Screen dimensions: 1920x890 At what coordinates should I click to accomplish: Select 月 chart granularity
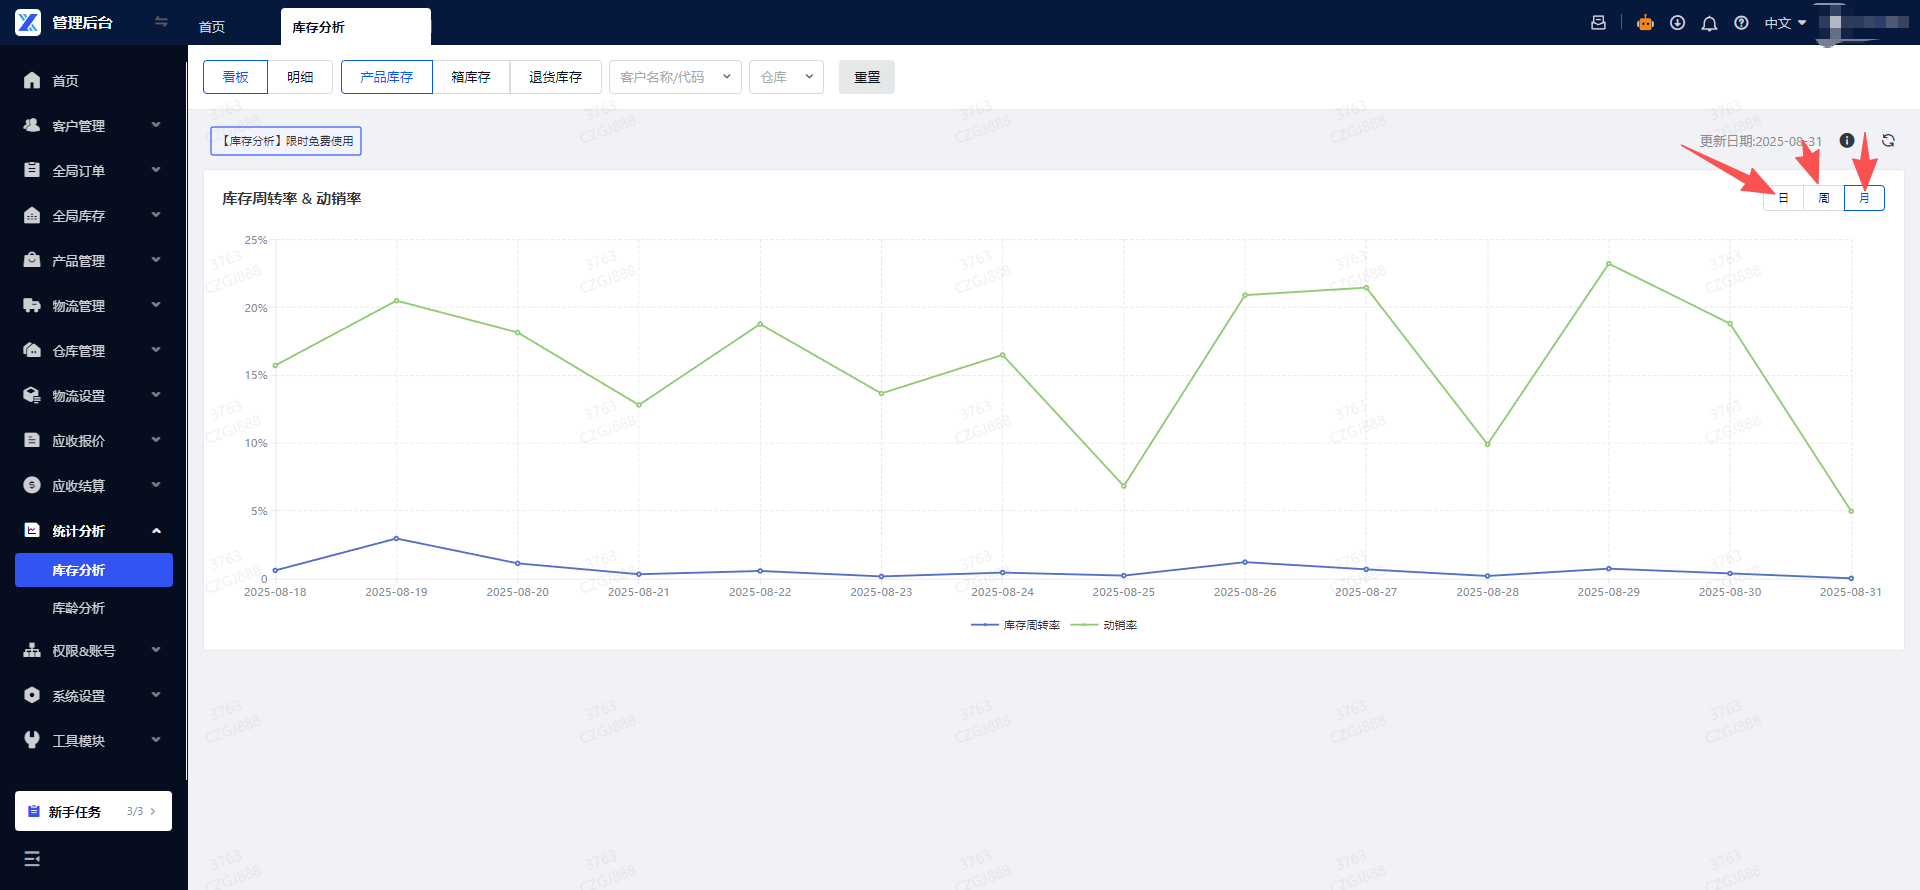1864,198
